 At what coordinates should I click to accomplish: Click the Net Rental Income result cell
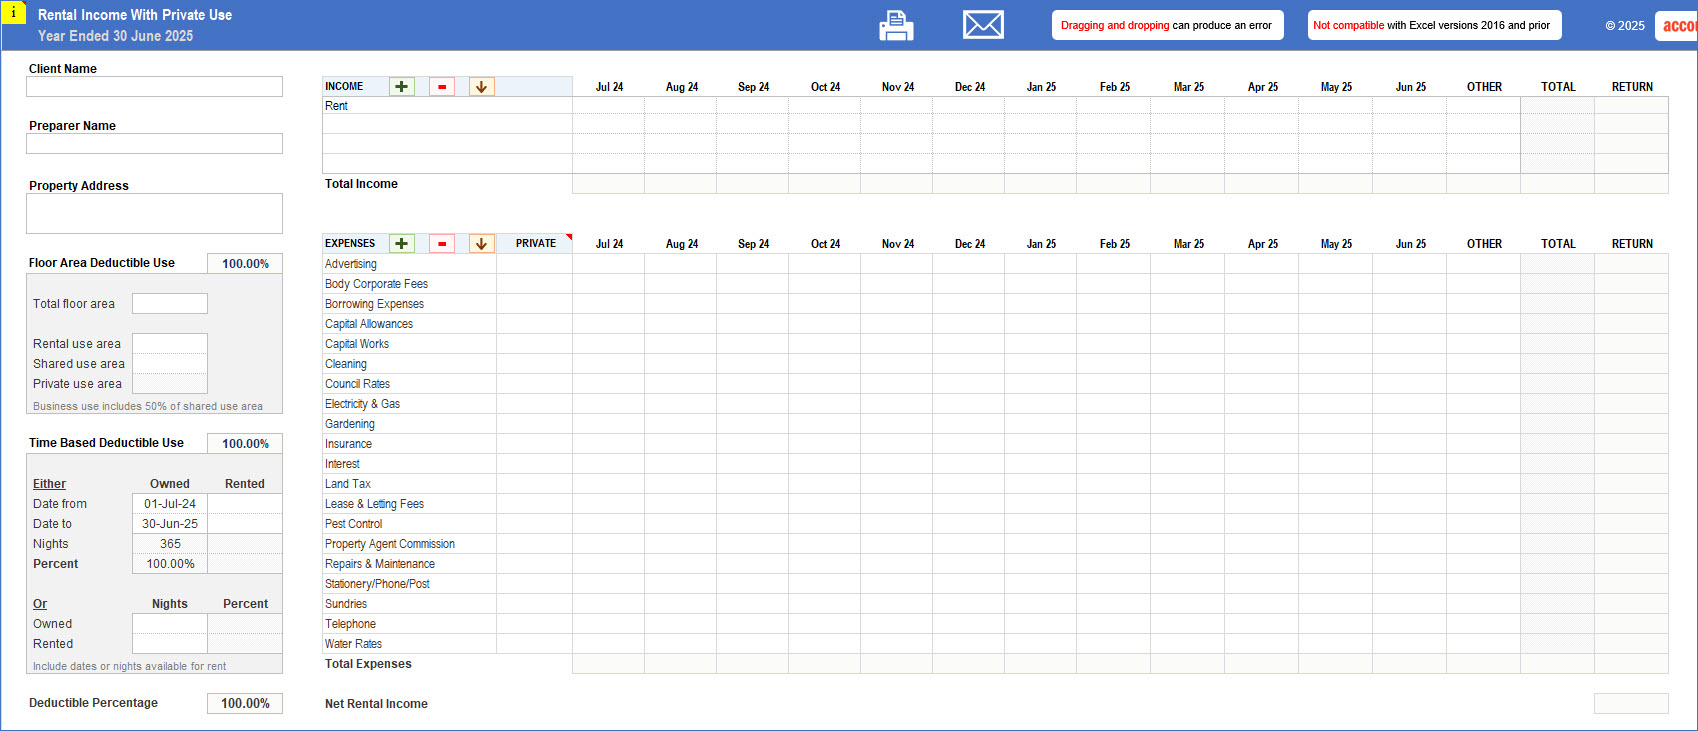(1631, 704)
